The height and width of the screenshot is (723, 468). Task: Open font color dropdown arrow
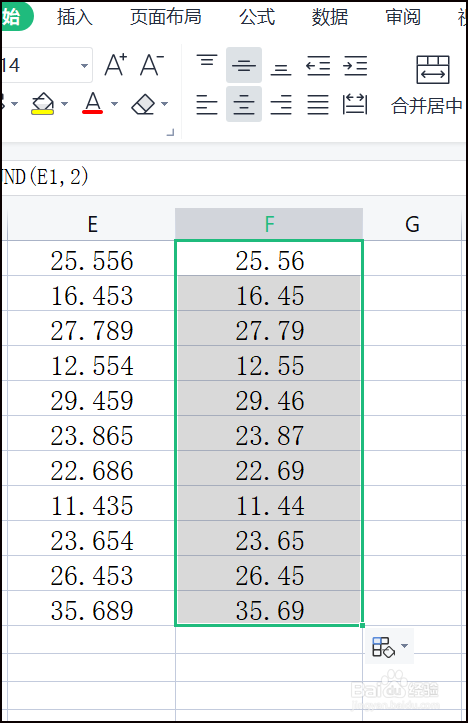114,104
